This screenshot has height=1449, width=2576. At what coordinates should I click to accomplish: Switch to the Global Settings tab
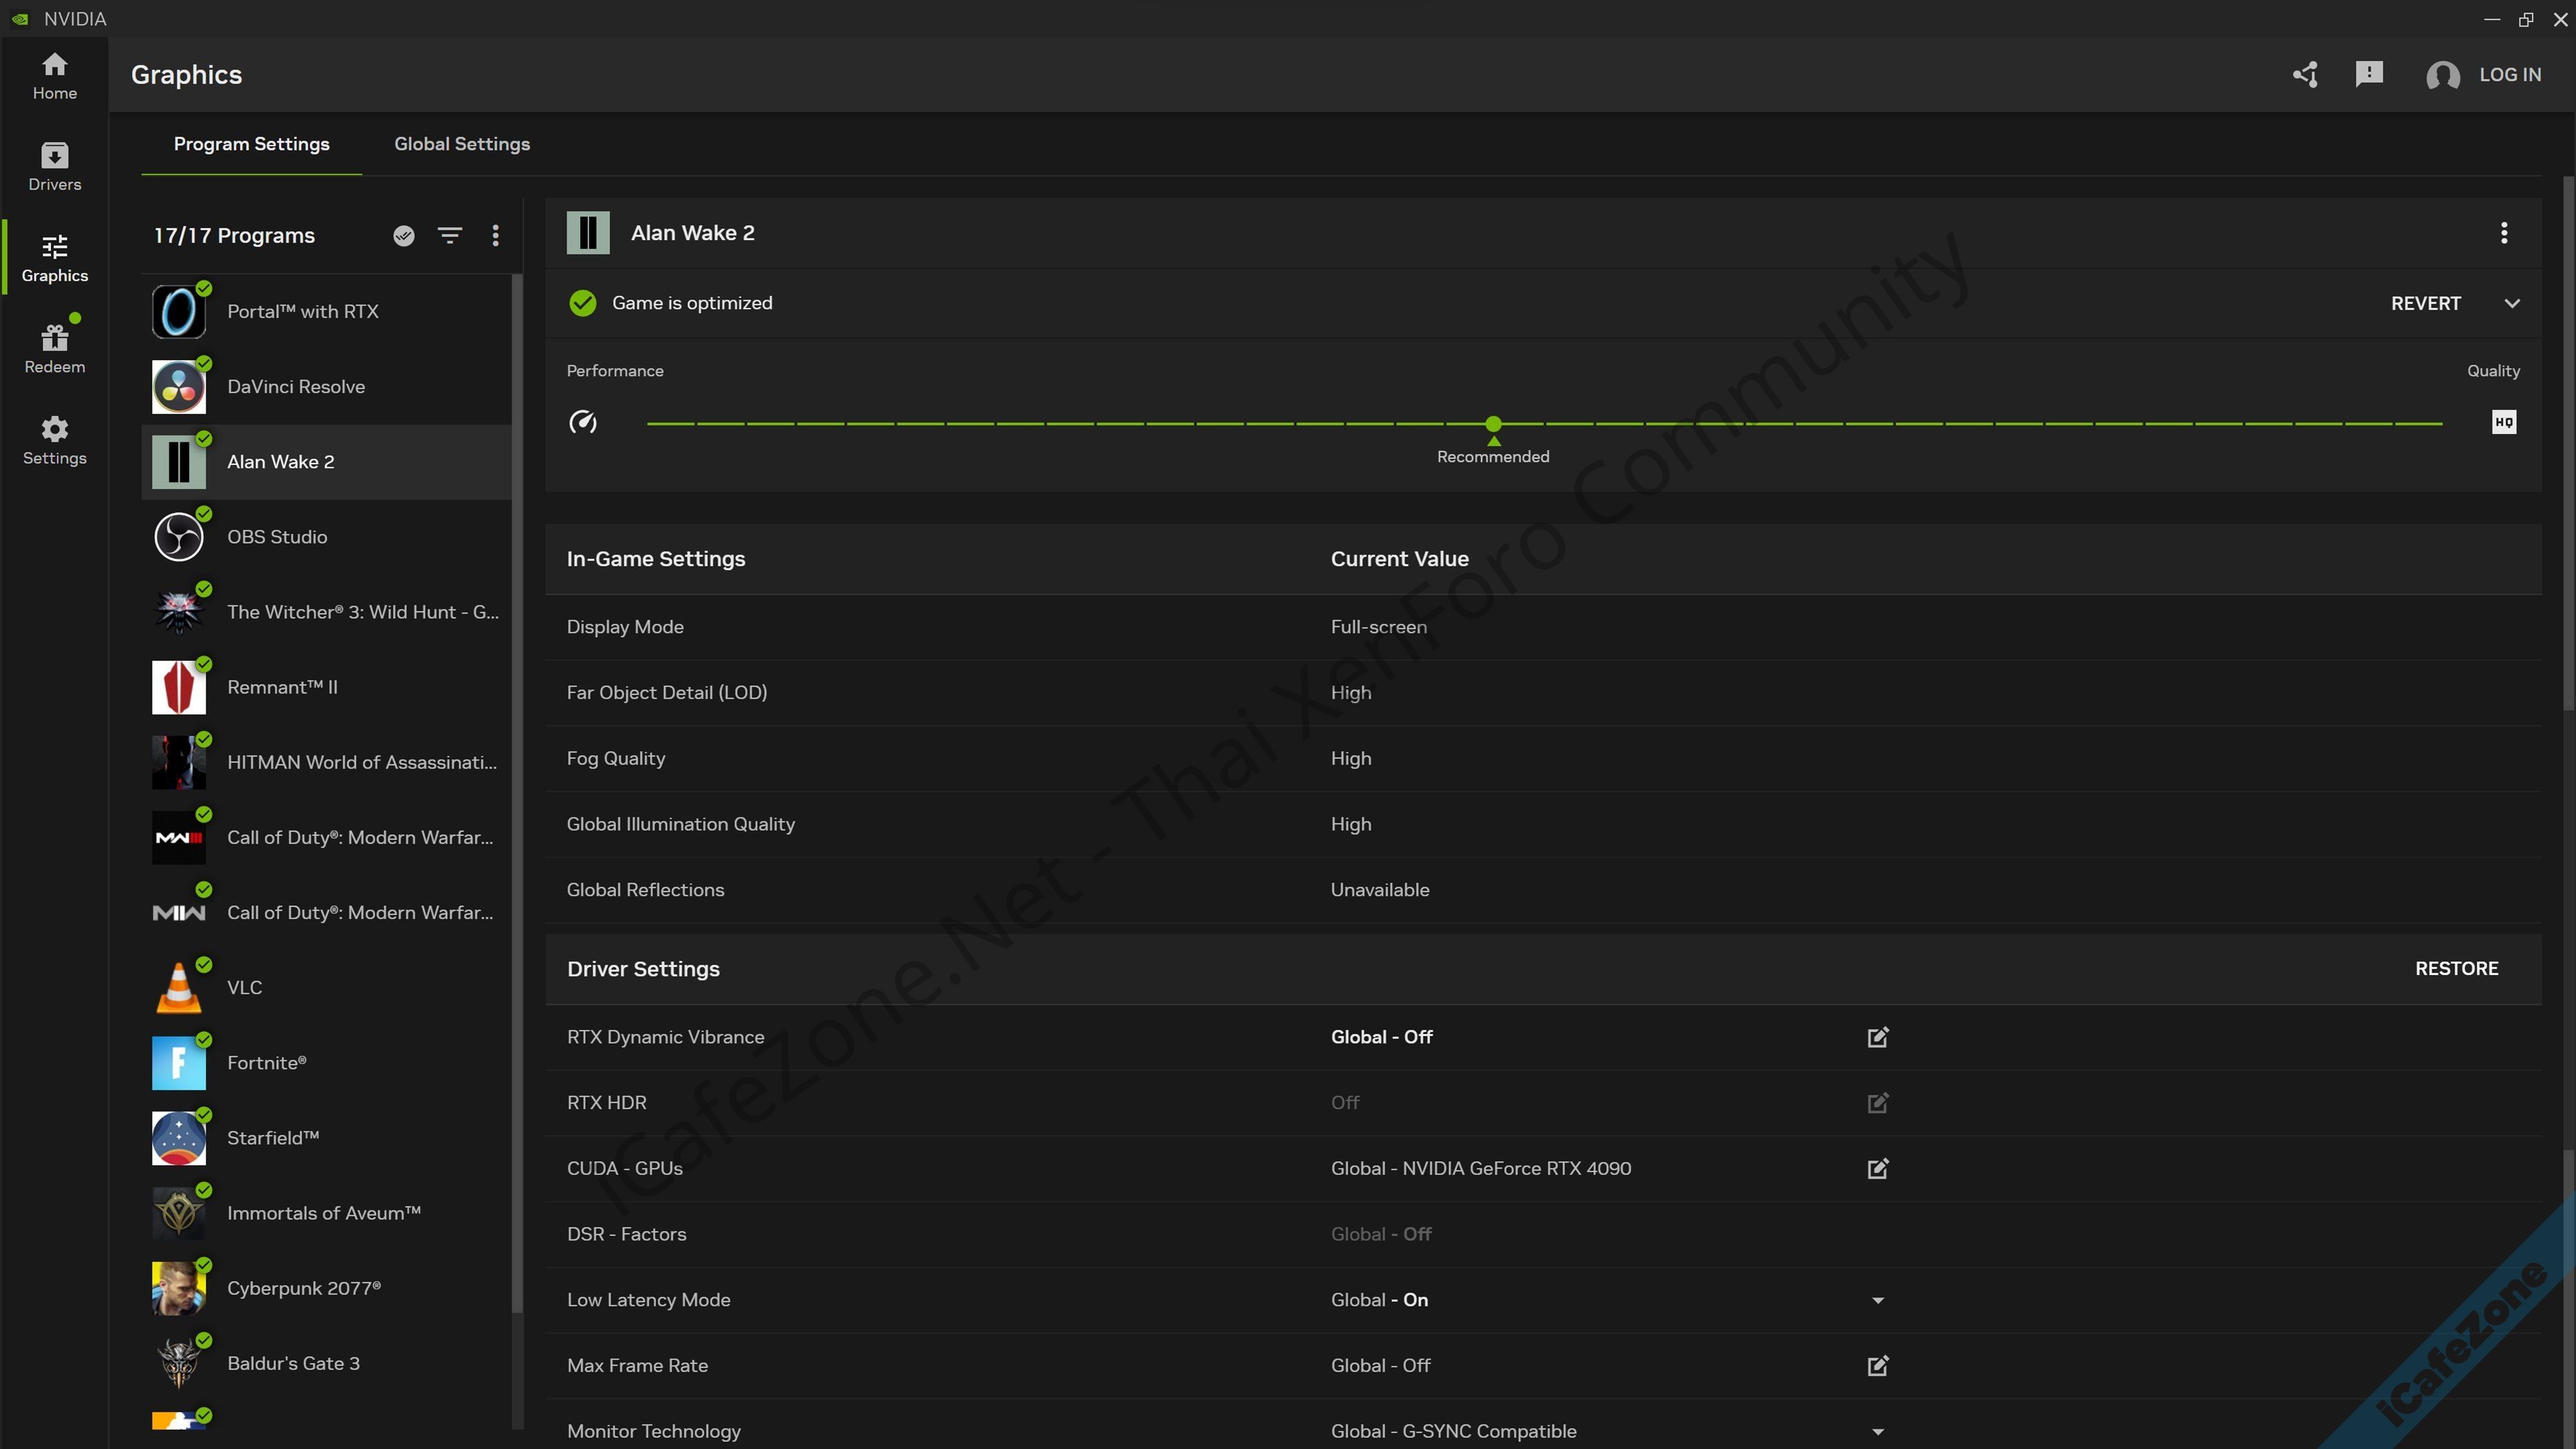pyautogui.click(x=462, y=144)
